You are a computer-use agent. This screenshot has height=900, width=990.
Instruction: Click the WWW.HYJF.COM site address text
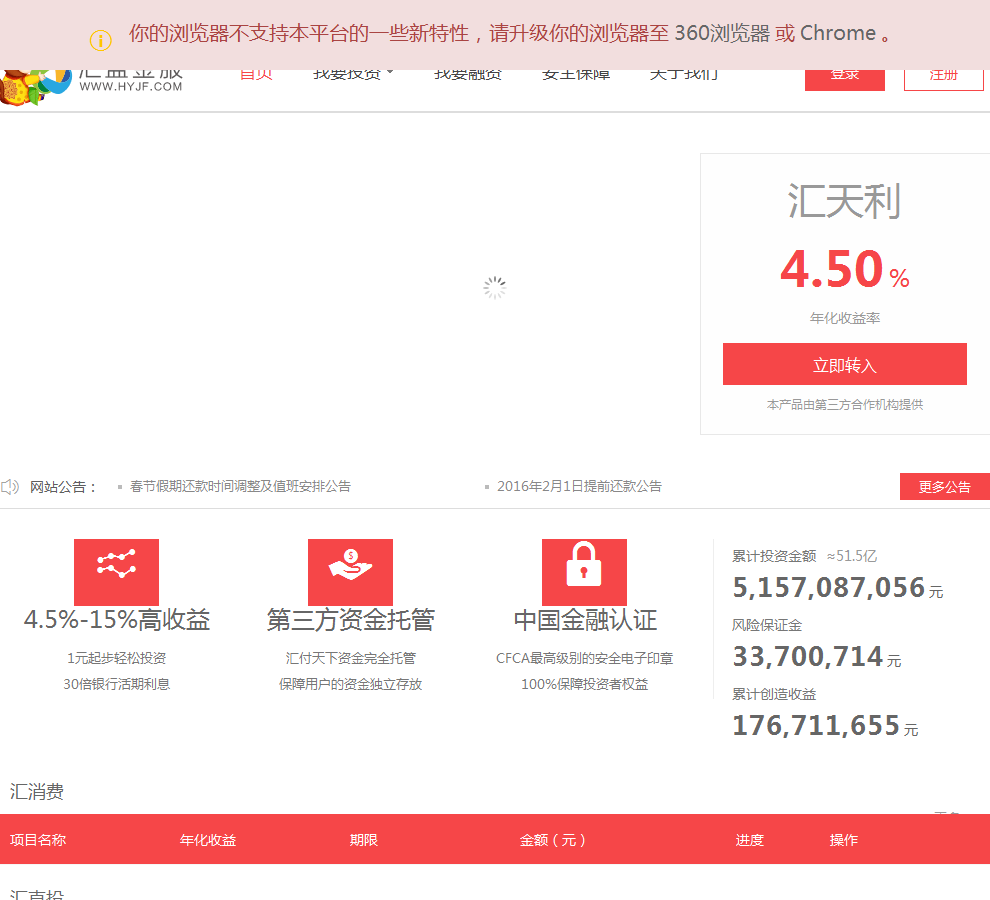click(x=131, y=87)
